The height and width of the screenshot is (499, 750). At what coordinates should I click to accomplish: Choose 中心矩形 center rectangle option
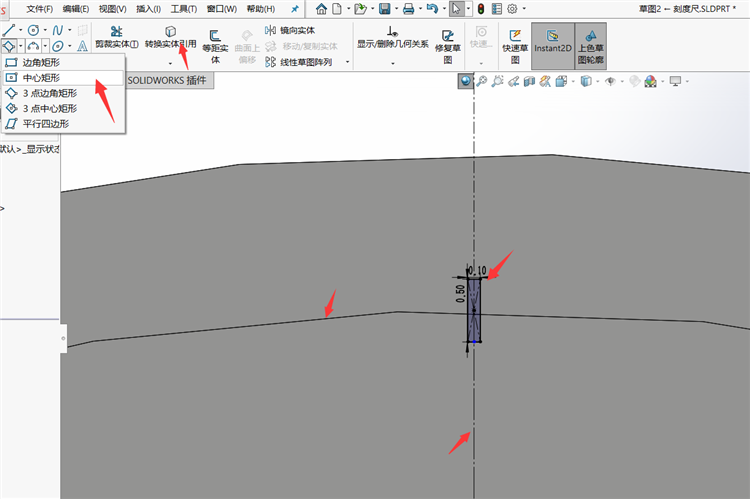tap(64, 78)
